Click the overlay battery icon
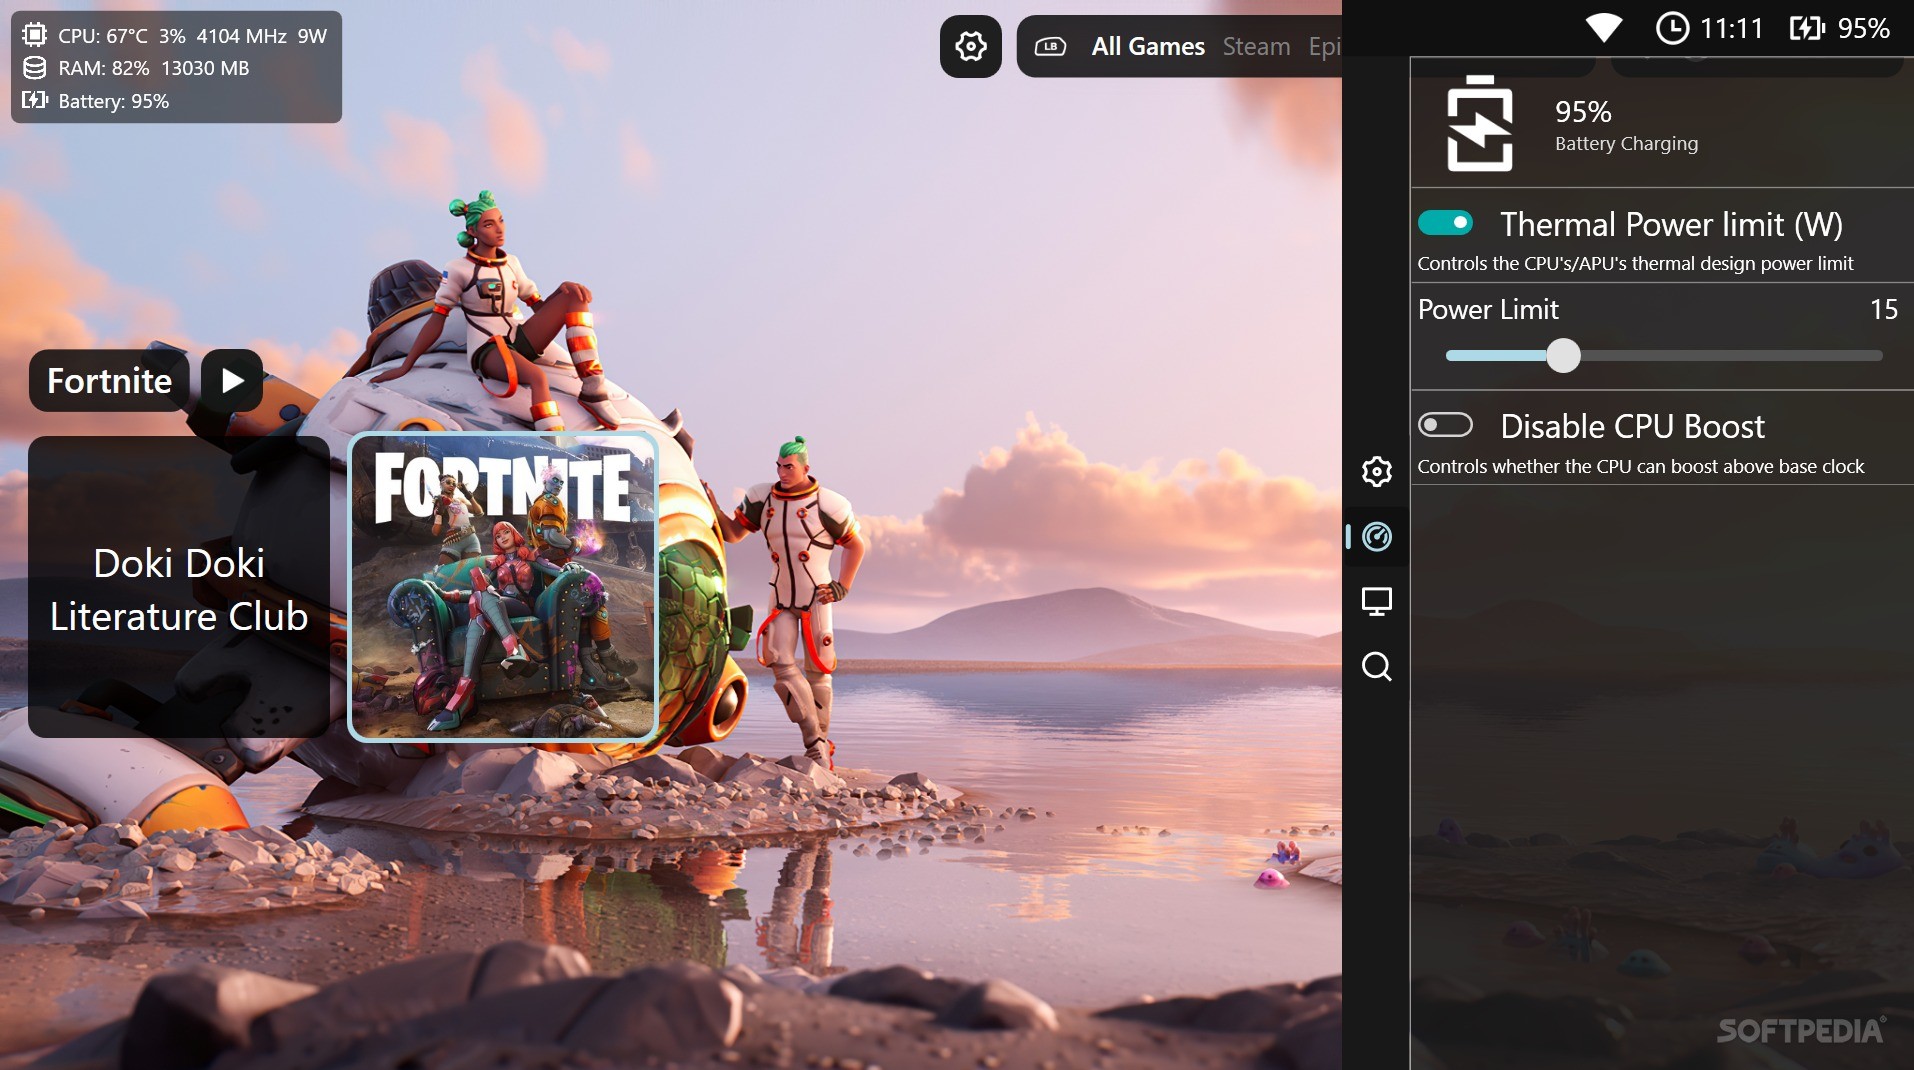The width and height of the screenshot is (1914, 1070). coord(34,100)
